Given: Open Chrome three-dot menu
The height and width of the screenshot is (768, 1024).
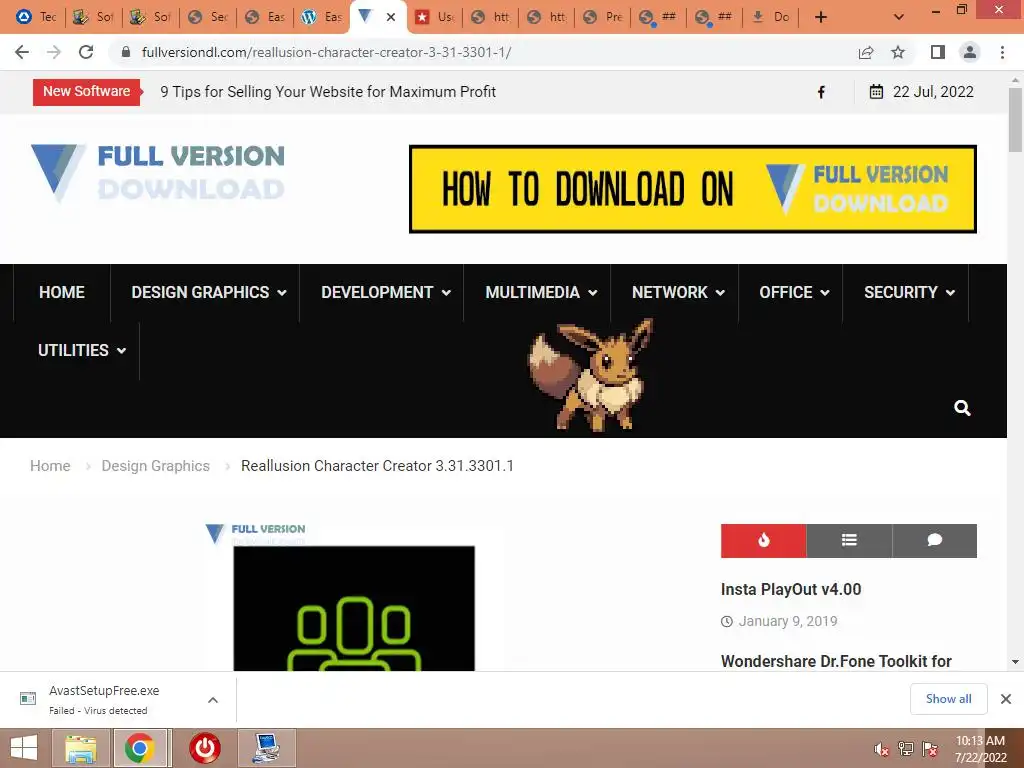Looking at the screenshot, I should point(1002,52).
